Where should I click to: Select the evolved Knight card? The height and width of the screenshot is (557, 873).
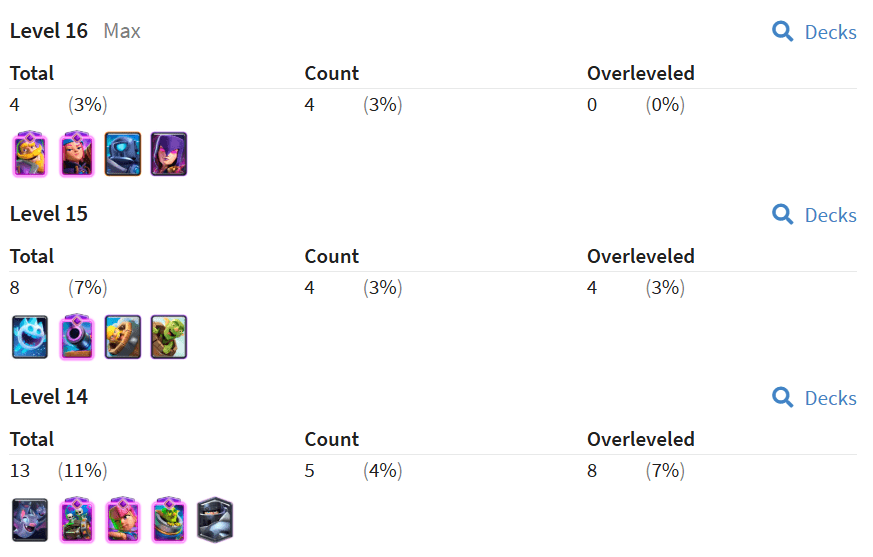pyautogui.click(x=30, y=154)
